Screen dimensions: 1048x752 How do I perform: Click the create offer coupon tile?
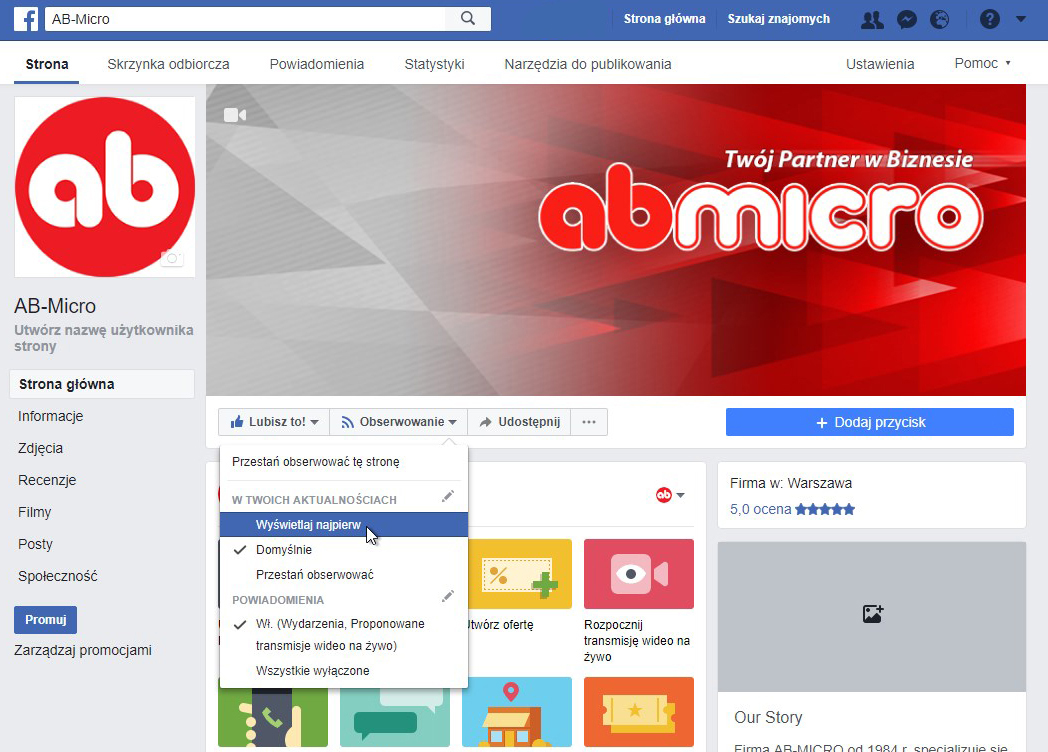pos(517,574)
